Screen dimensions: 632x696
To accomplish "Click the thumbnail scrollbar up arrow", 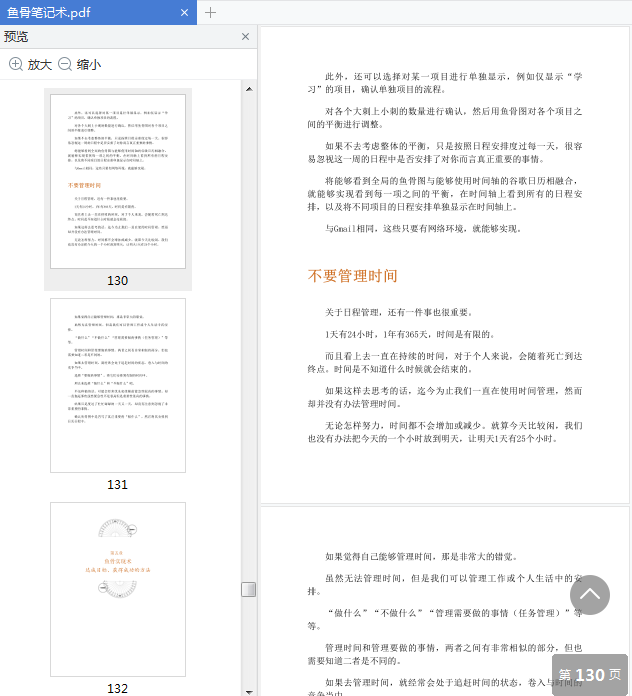I will (x=249, y=89).
